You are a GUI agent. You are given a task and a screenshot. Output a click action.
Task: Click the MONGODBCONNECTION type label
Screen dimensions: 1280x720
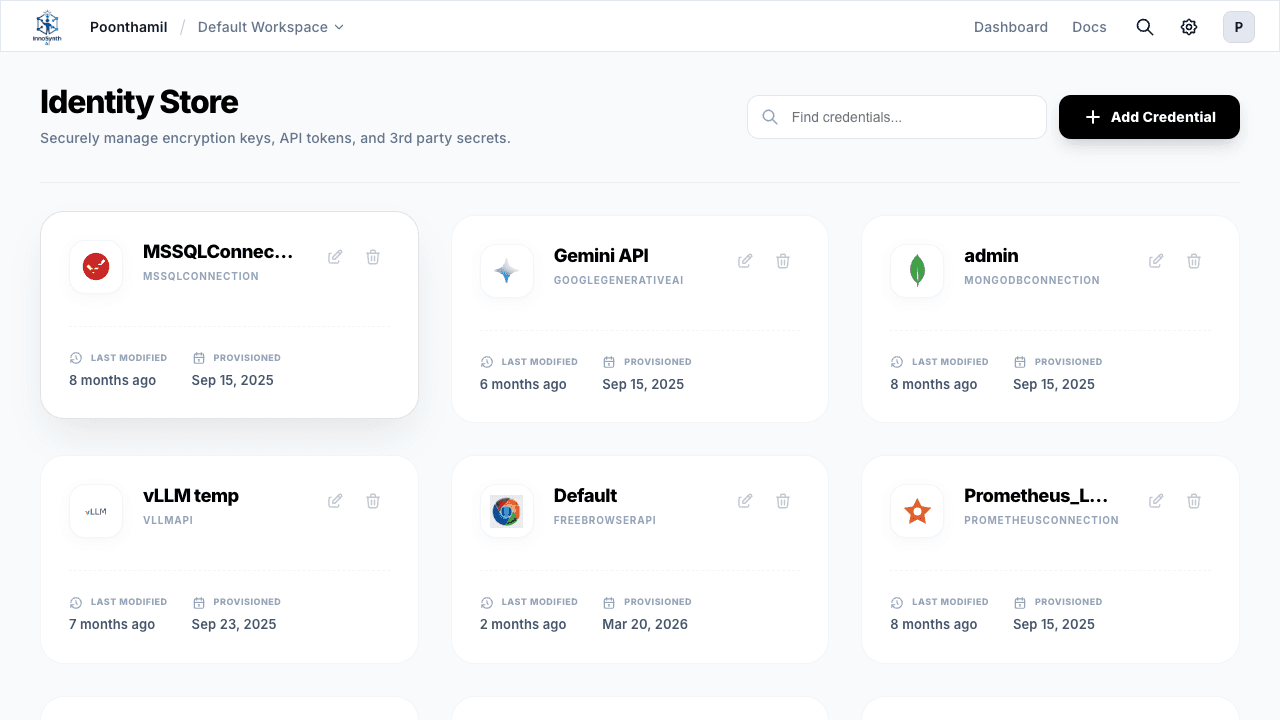[x=1032, y=281]
